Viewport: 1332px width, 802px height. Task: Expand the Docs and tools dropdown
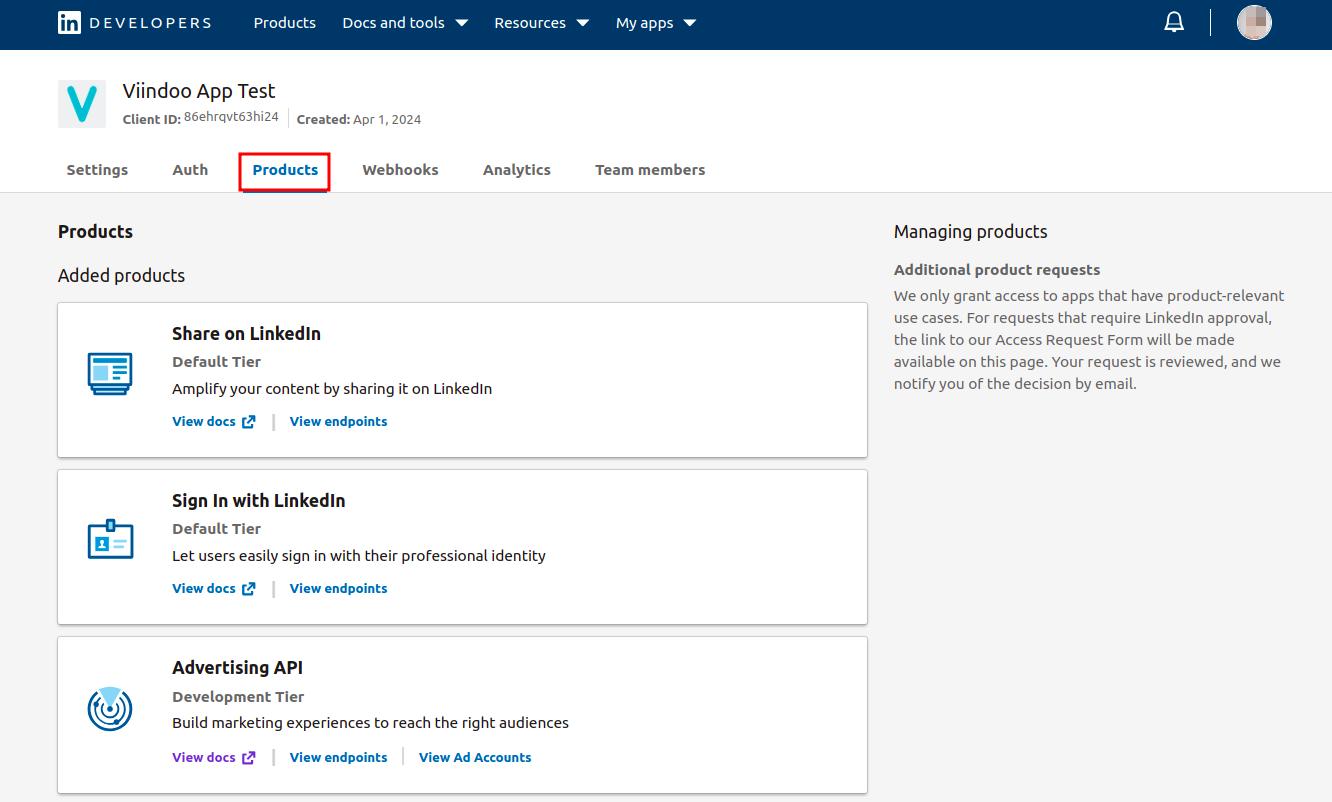(405, 22)
